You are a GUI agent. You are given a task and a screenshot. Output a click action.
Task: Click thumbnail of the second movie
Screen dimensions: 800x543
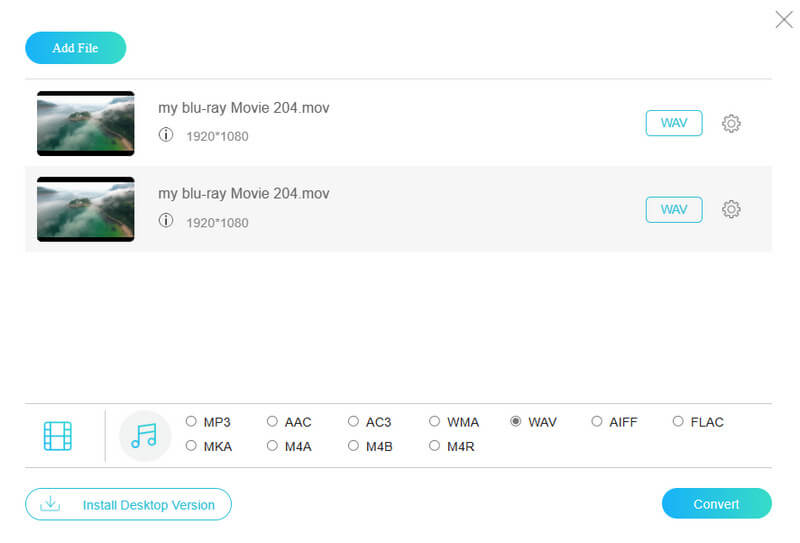click(x=86, y=210)
